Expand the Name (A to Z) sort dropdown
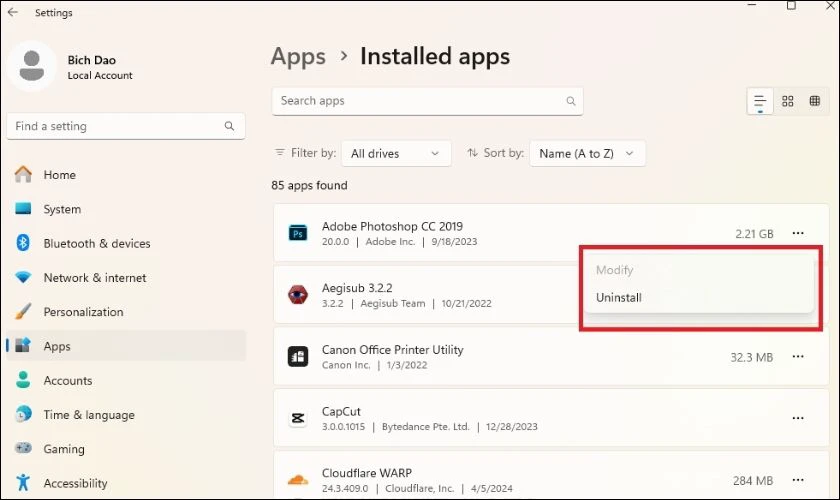The width and height of the screenshot is (840, 500). pos(587,154)
